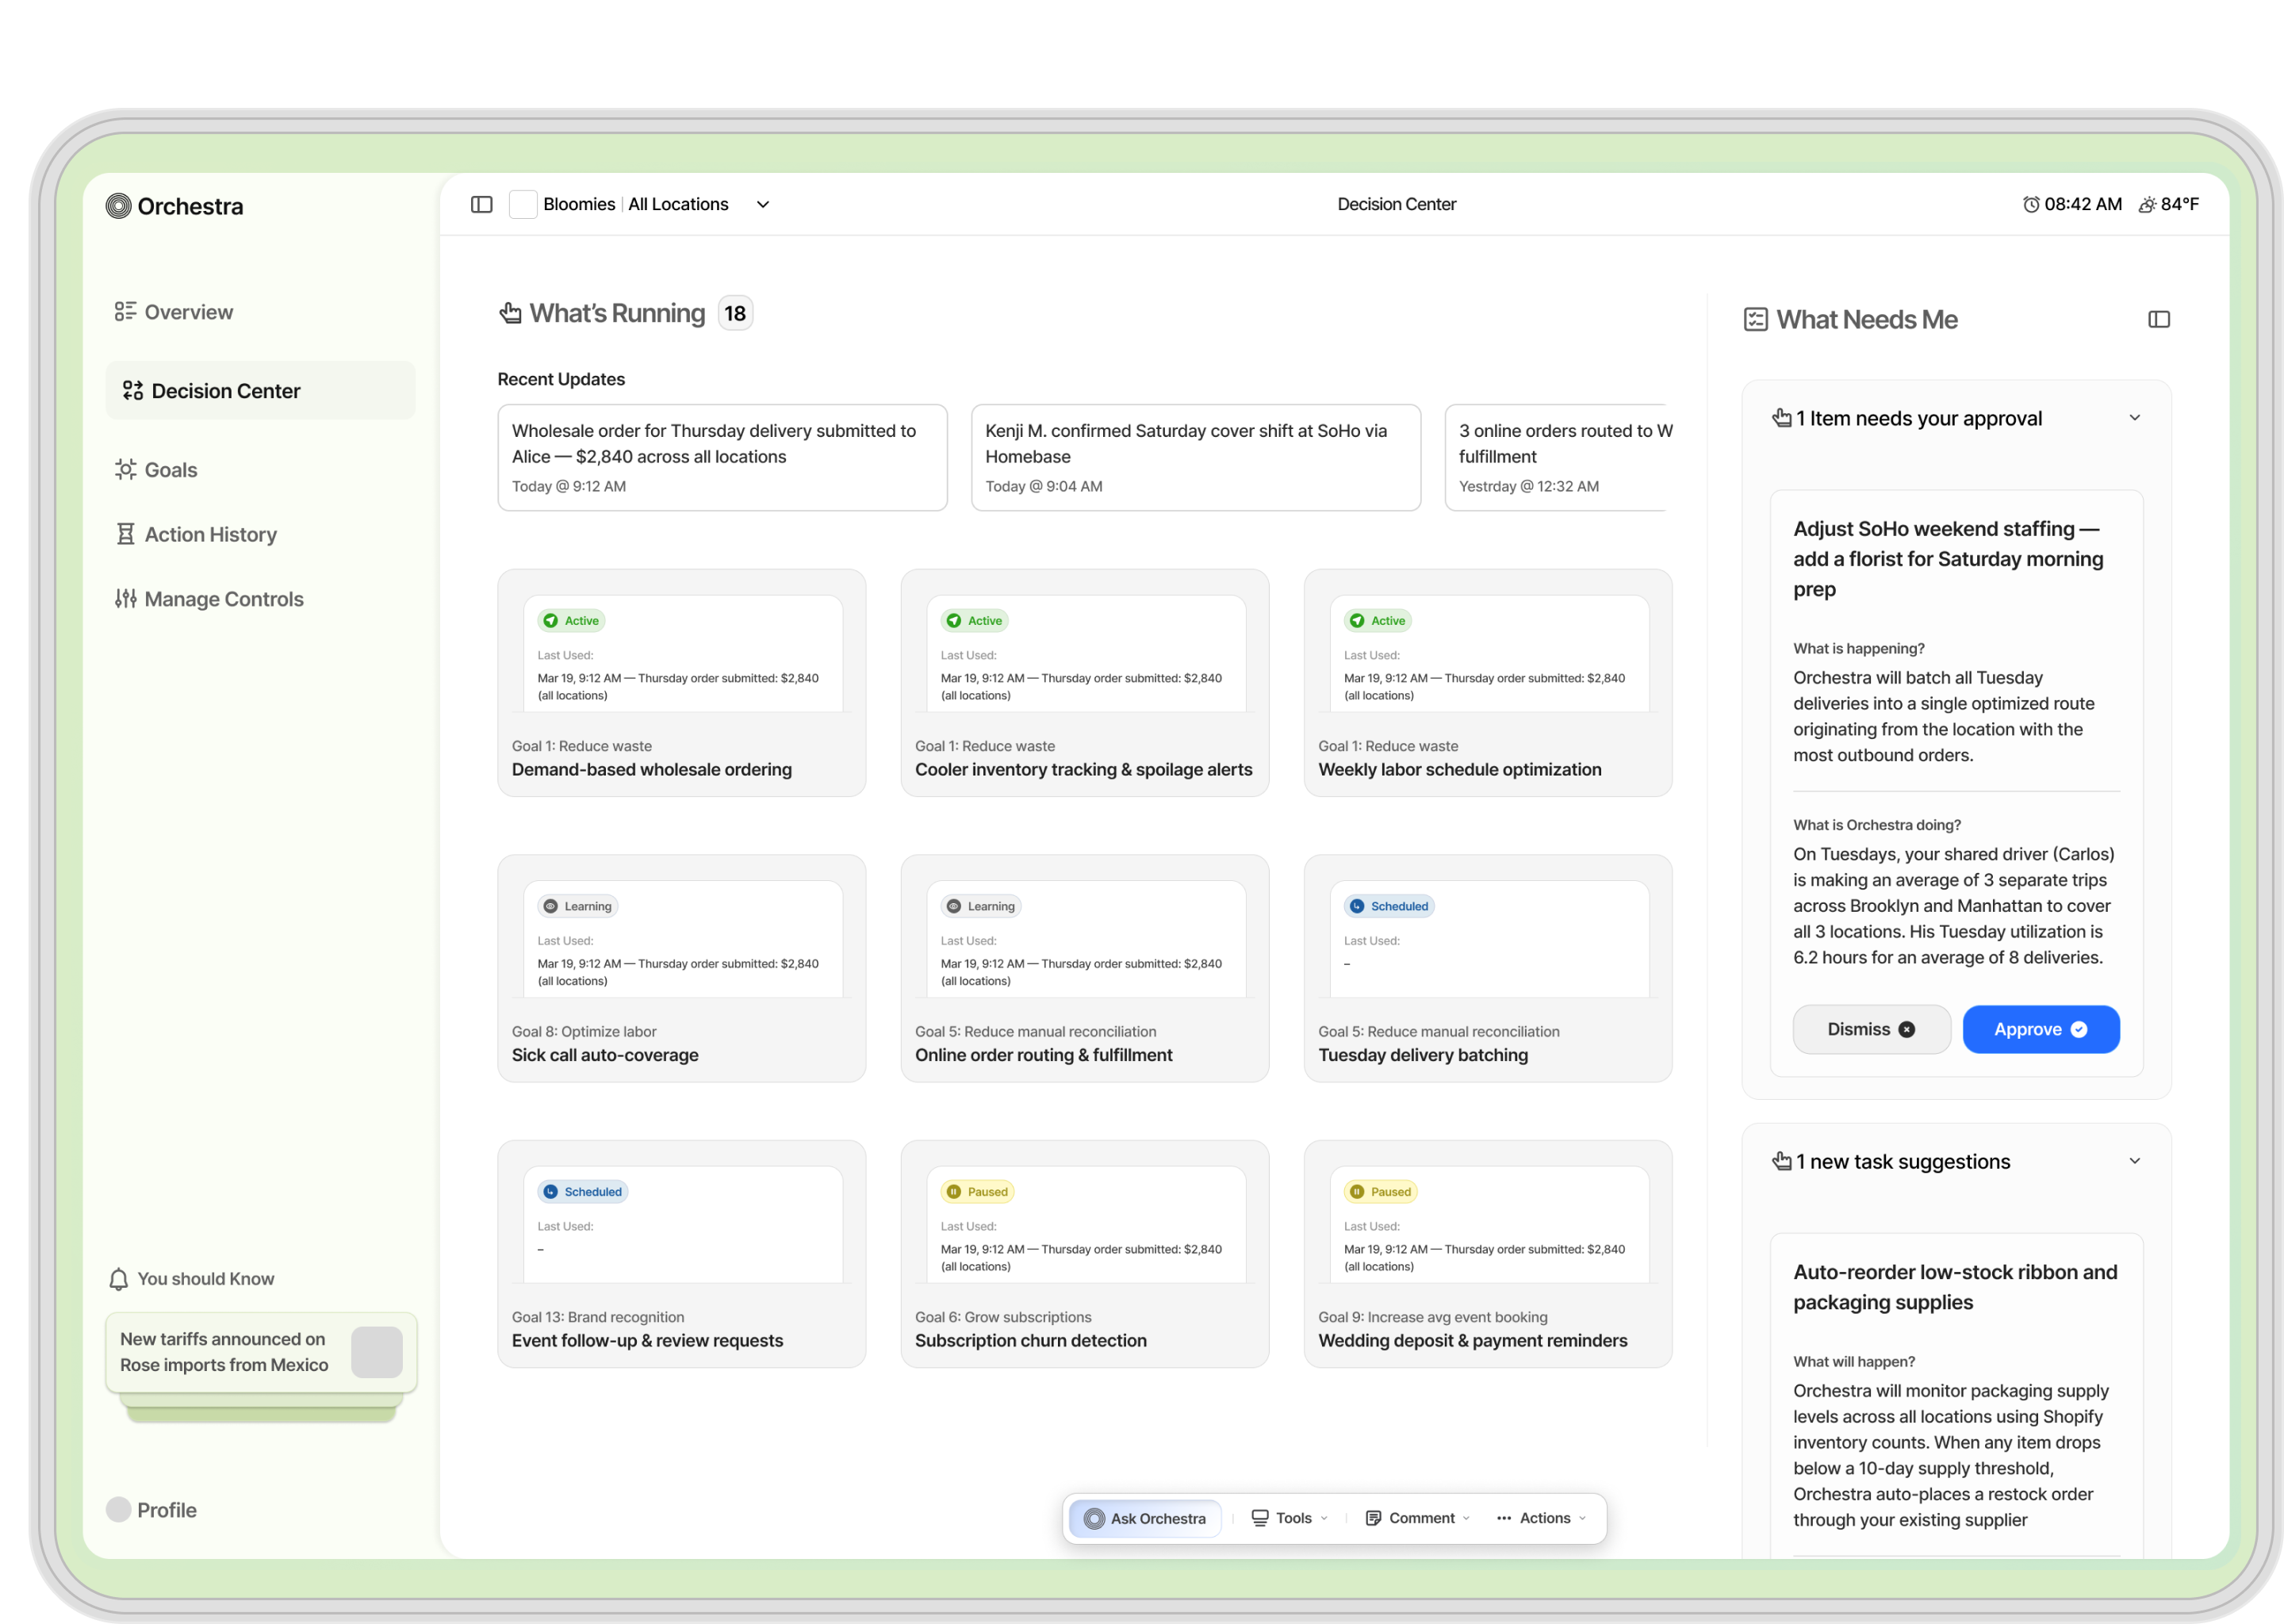This screenshot has width=2284, height=1624.
Task: Toggle the left sidebar panel icon
Action: click(x=482, y=204)
